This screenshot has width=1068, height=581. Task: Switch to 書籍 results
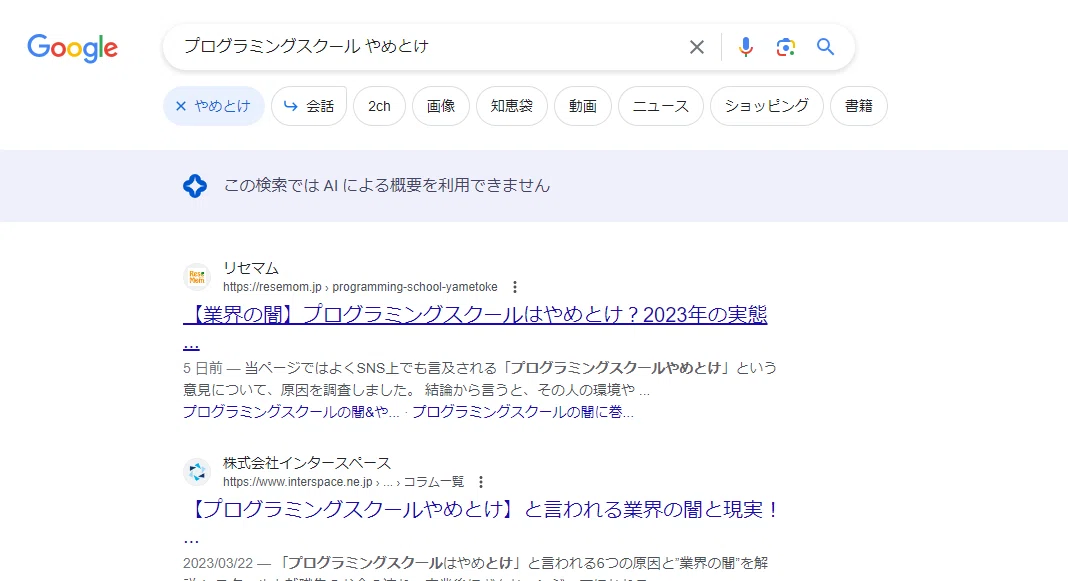(x=859, y=106)
